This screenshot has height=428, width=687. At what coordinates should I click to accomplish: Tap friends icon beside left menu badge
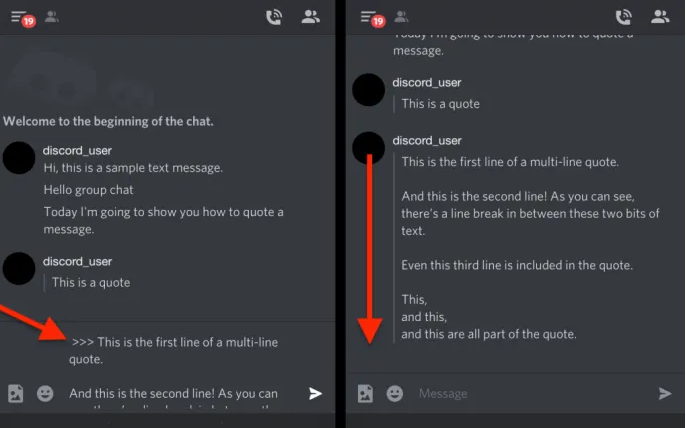pos(52,17)
